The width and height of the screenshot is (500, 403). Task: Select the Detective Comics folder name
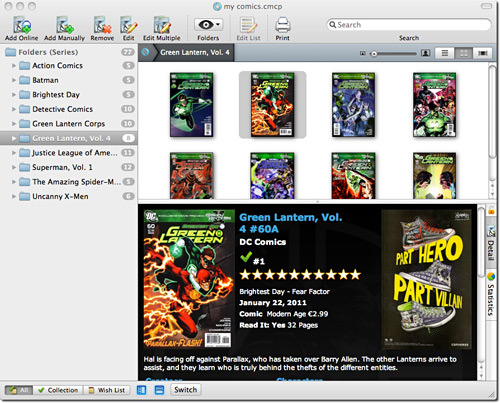[62, 109]
